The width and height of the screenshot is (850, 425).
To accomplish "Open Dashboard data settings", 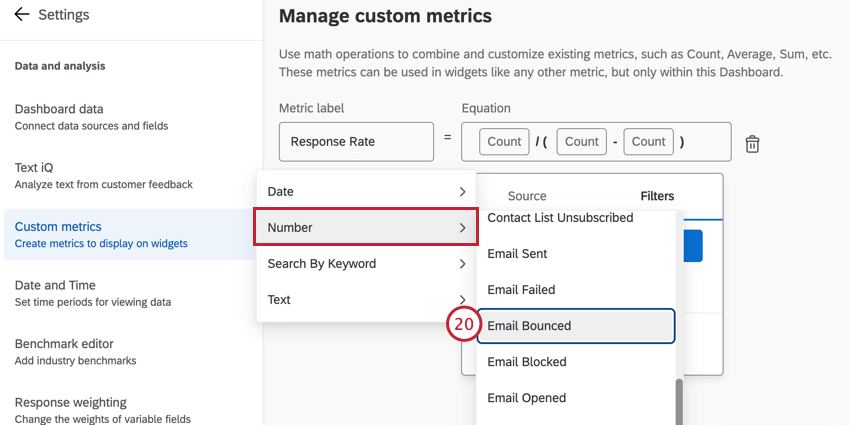I will click(91, 116).
